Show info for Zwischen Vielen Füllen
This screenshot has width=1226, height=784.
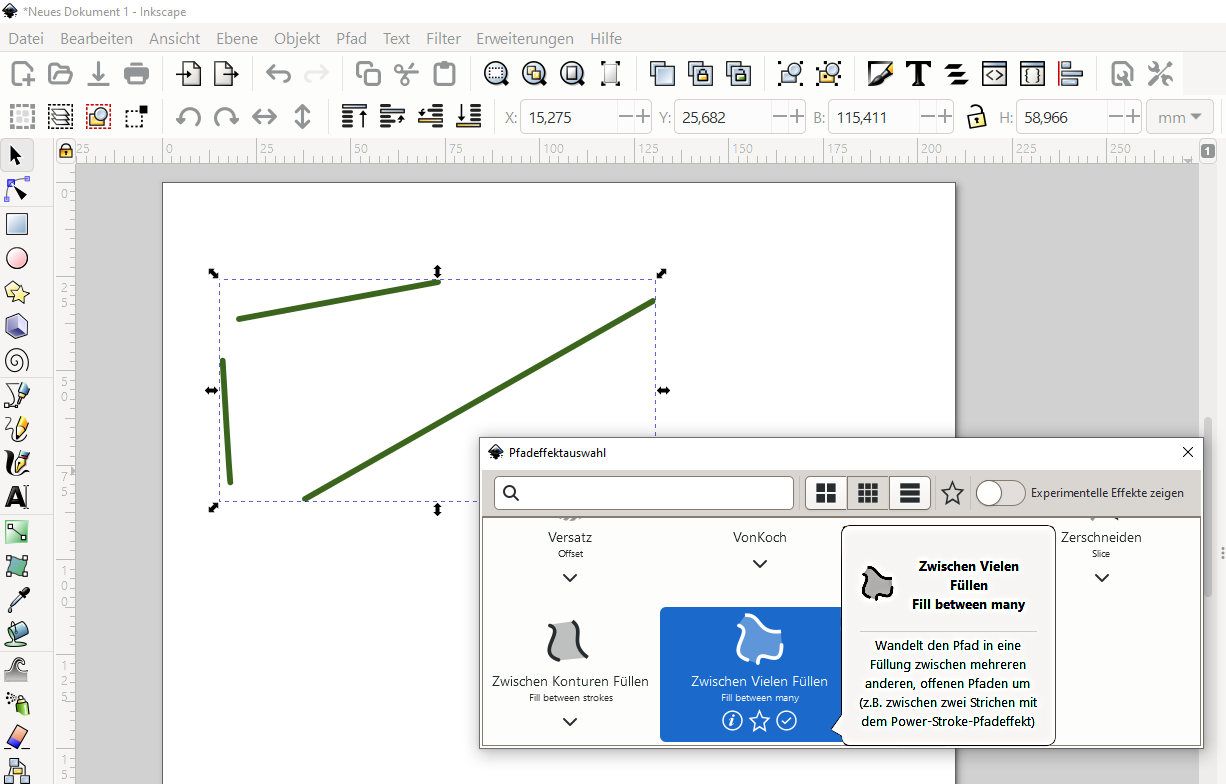point(732,721)
